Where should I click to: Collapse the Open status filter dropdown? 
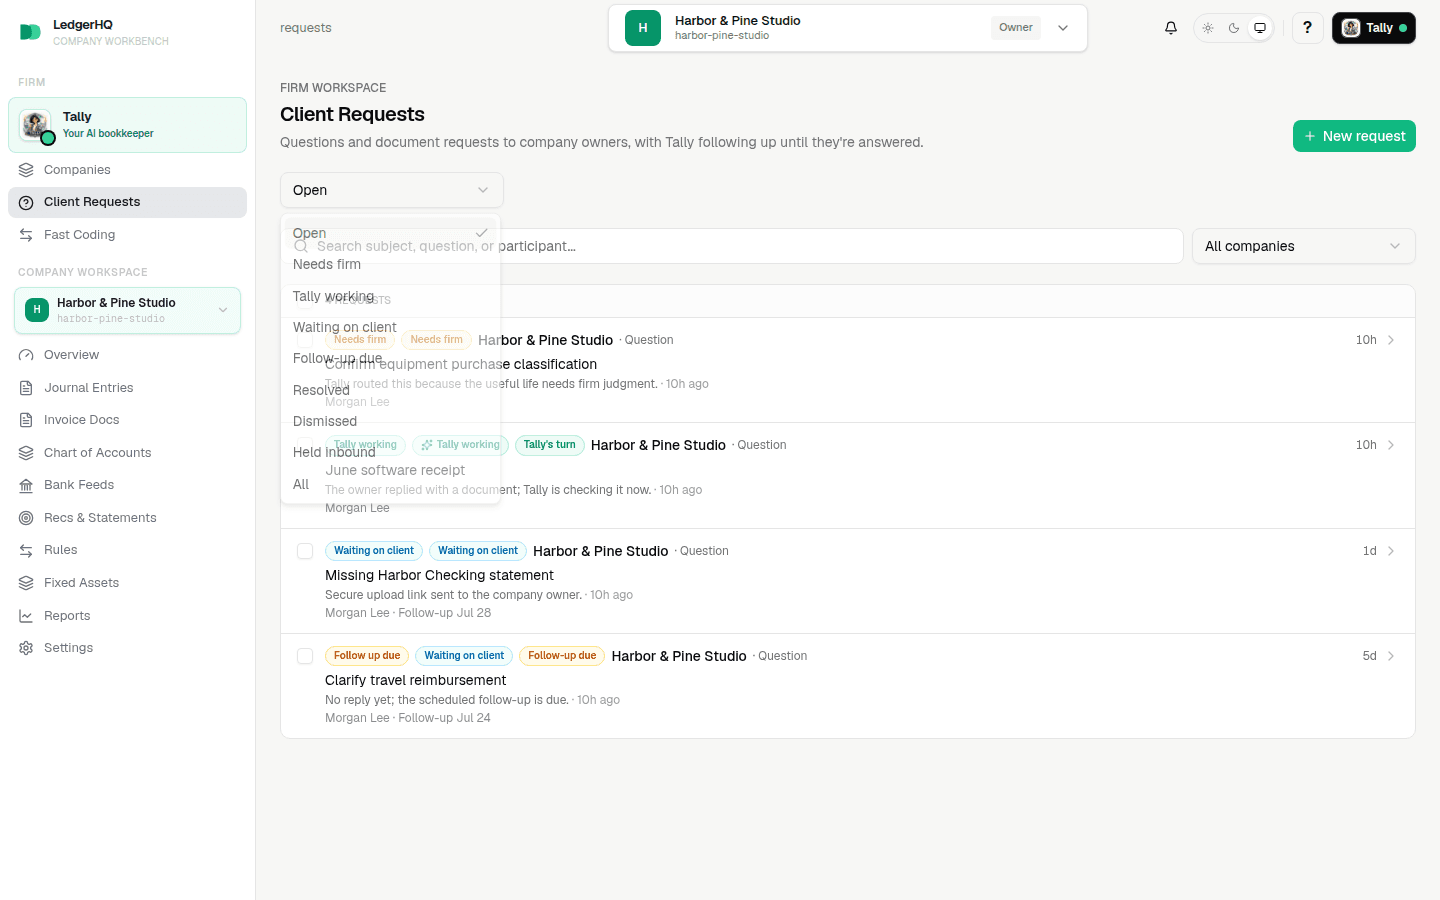[392, 190]
